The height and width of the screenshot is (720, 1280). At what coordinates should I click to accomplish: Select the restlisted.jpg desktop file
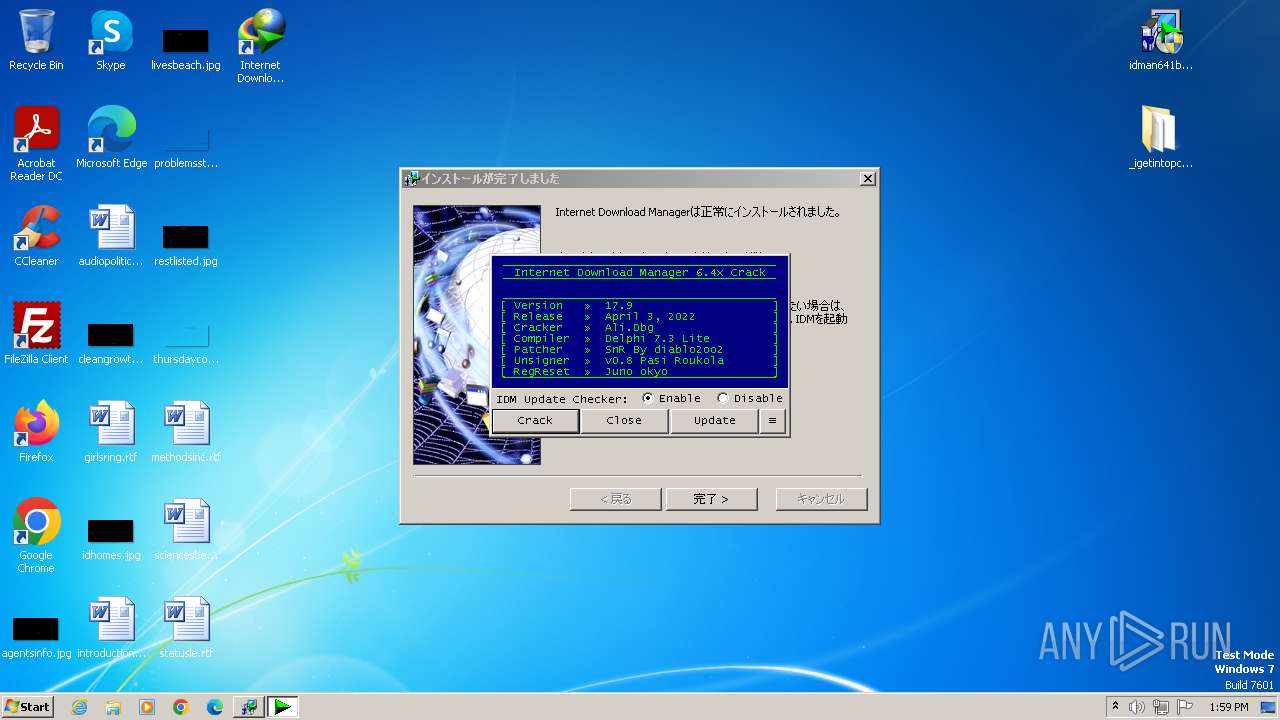tap(186, 244)
